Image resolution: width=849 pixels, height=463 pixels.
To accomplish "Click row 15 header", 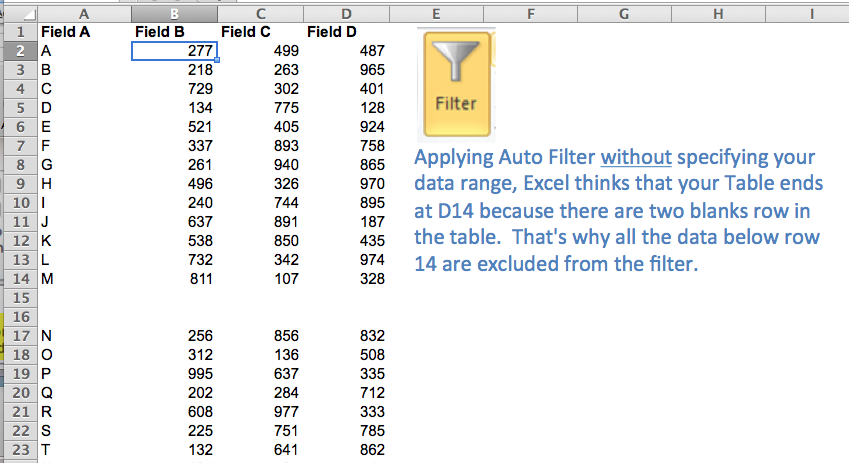I will pyautogui.click(x=19, y=298).
